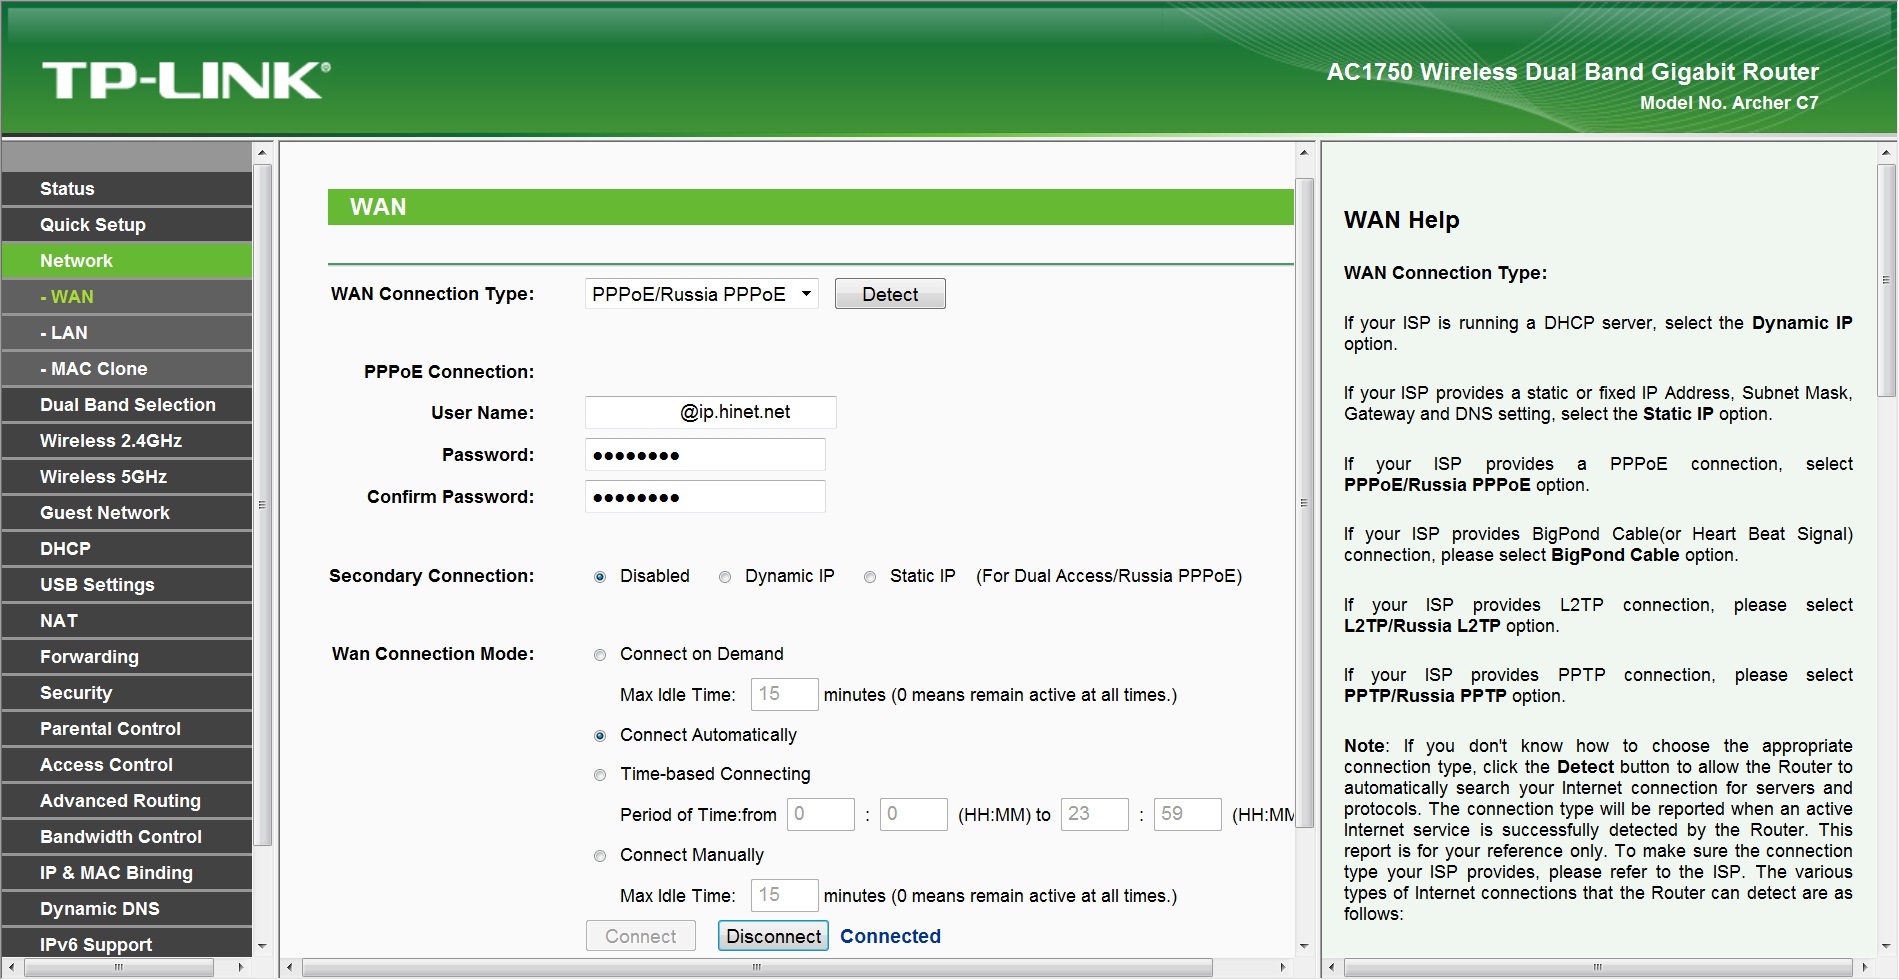Open IPv6 Support page
Viewport: 1899px width, 980px height.
(127, 943)
